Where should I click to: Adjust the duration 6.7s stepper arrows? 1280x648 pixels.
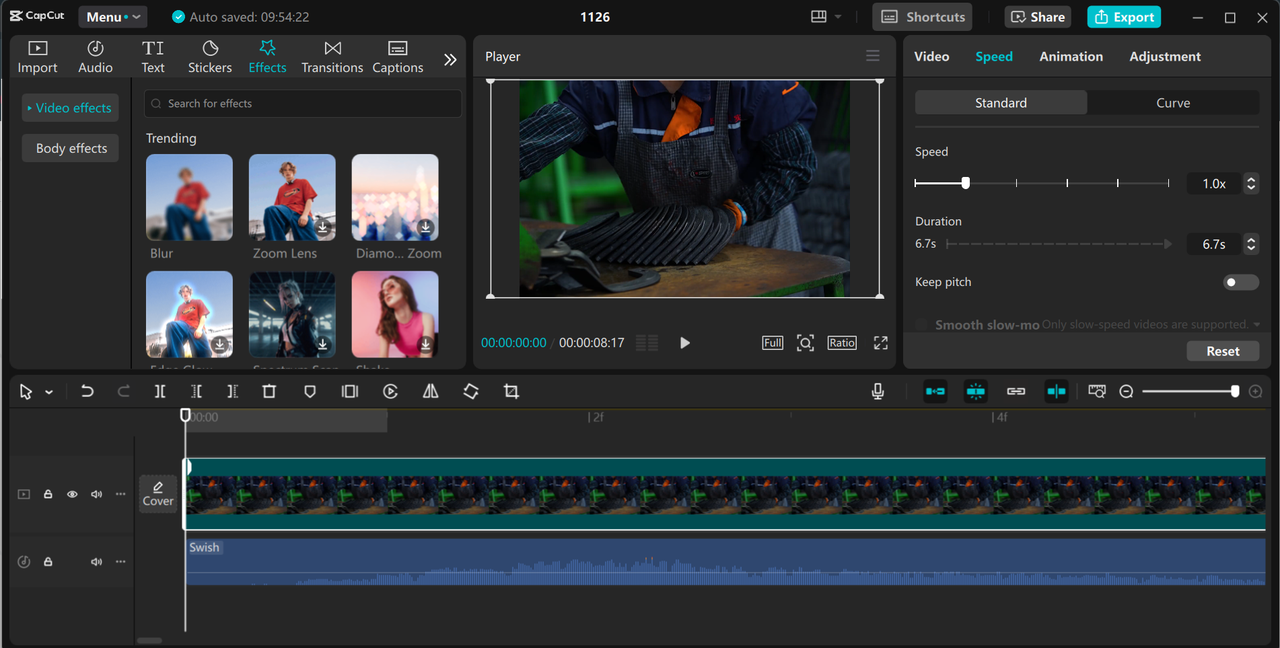pos(1251,244)
